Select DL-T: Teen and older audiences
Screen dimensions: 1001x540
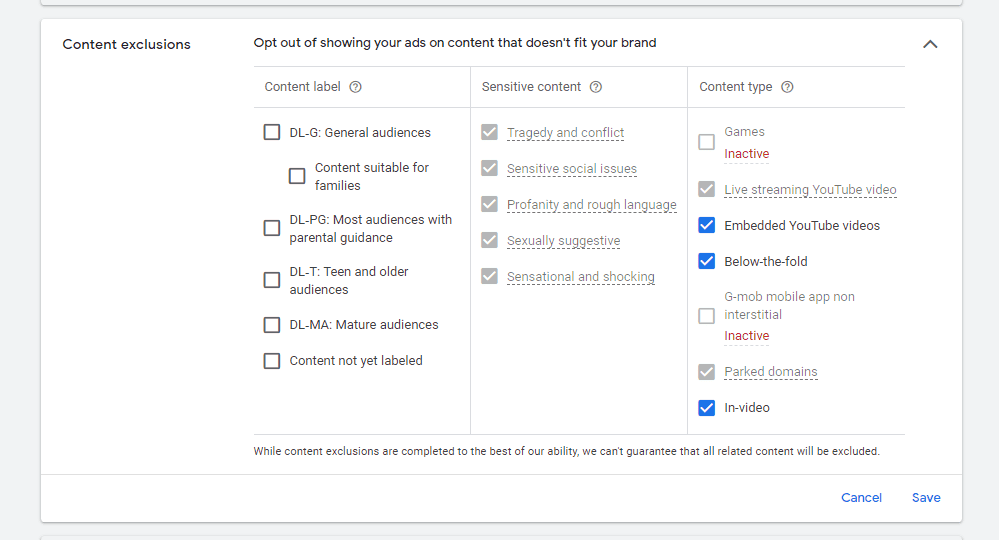click(x=272, y=280)
